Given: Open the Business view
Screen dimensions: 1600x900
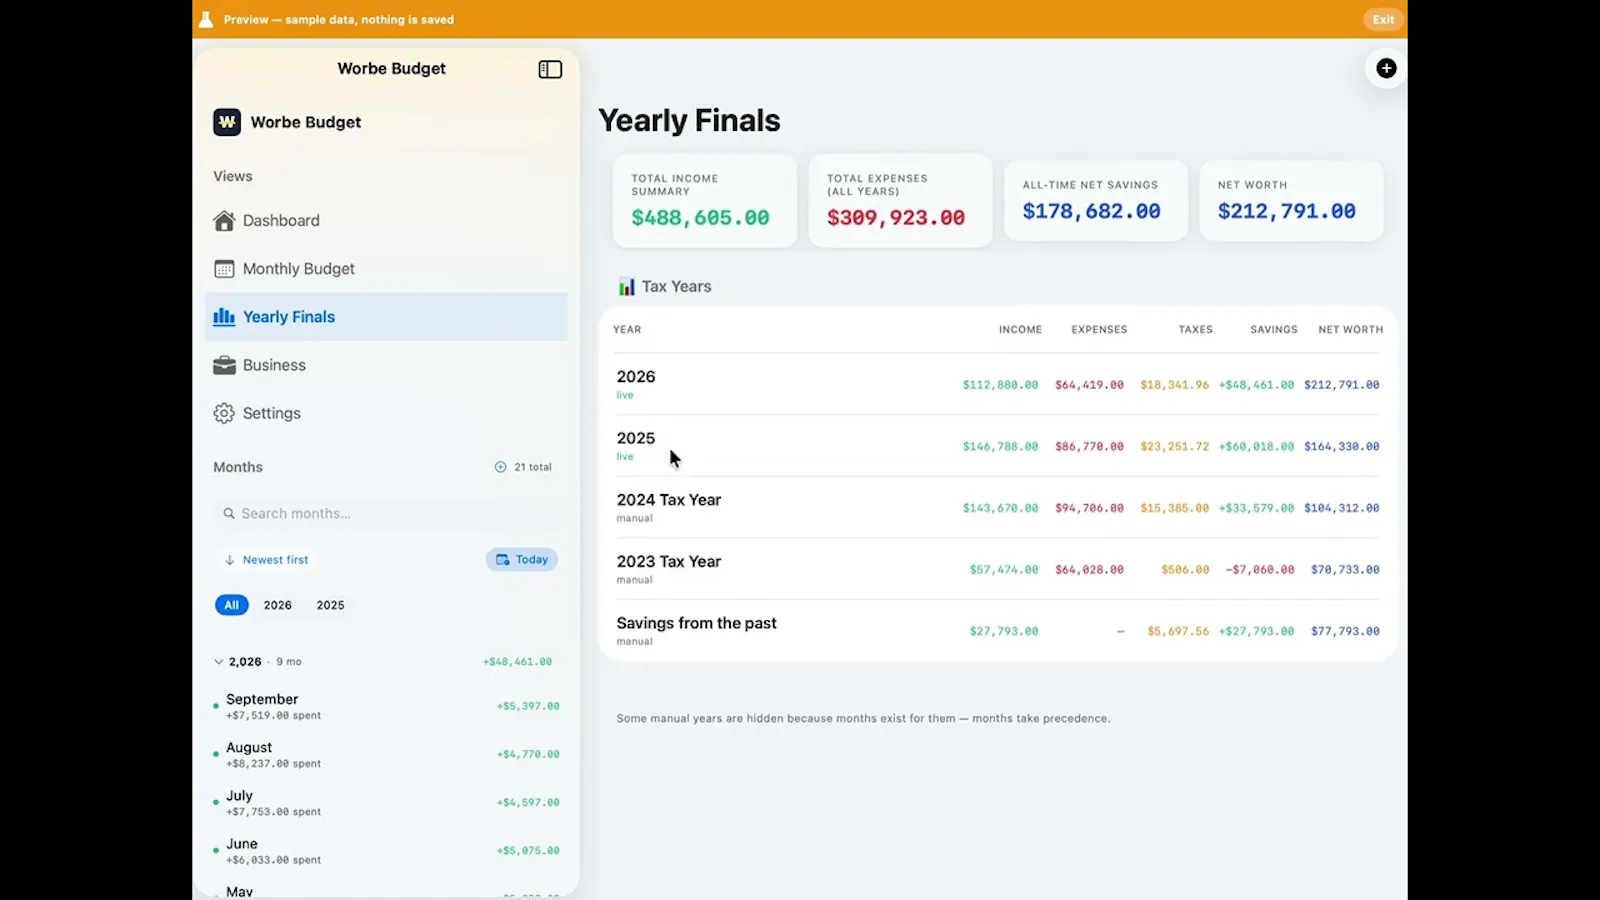Looking at the screenshot, I should pos(386,365).
